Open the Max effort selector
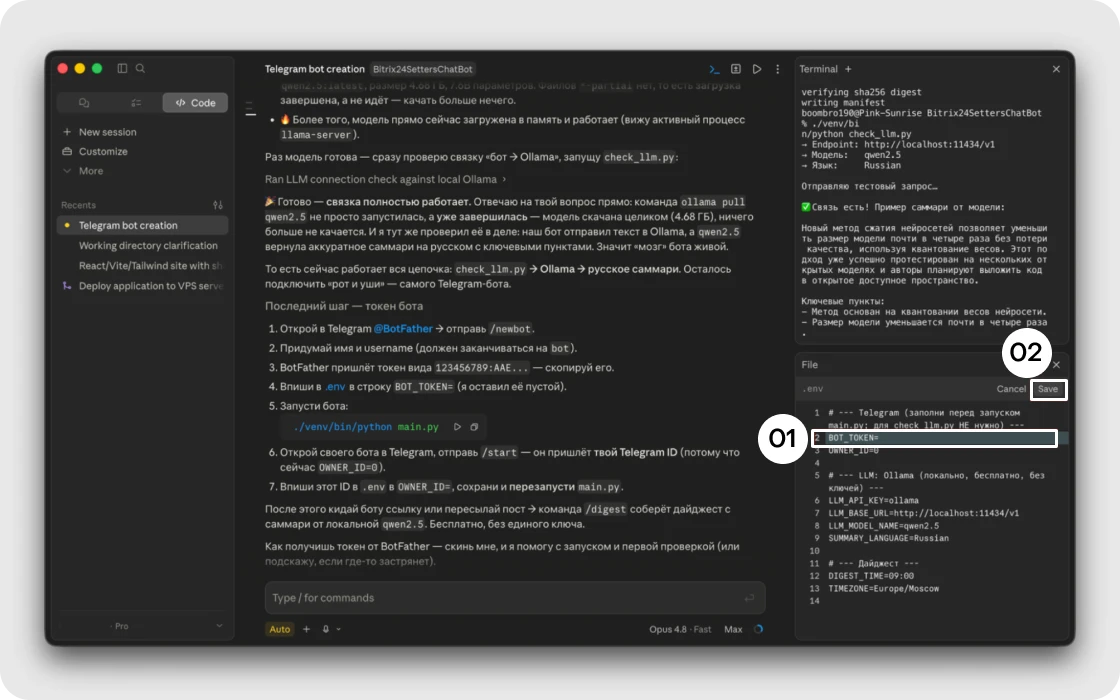The width and height of the screenshot is (1120, 700). (734, 629)
